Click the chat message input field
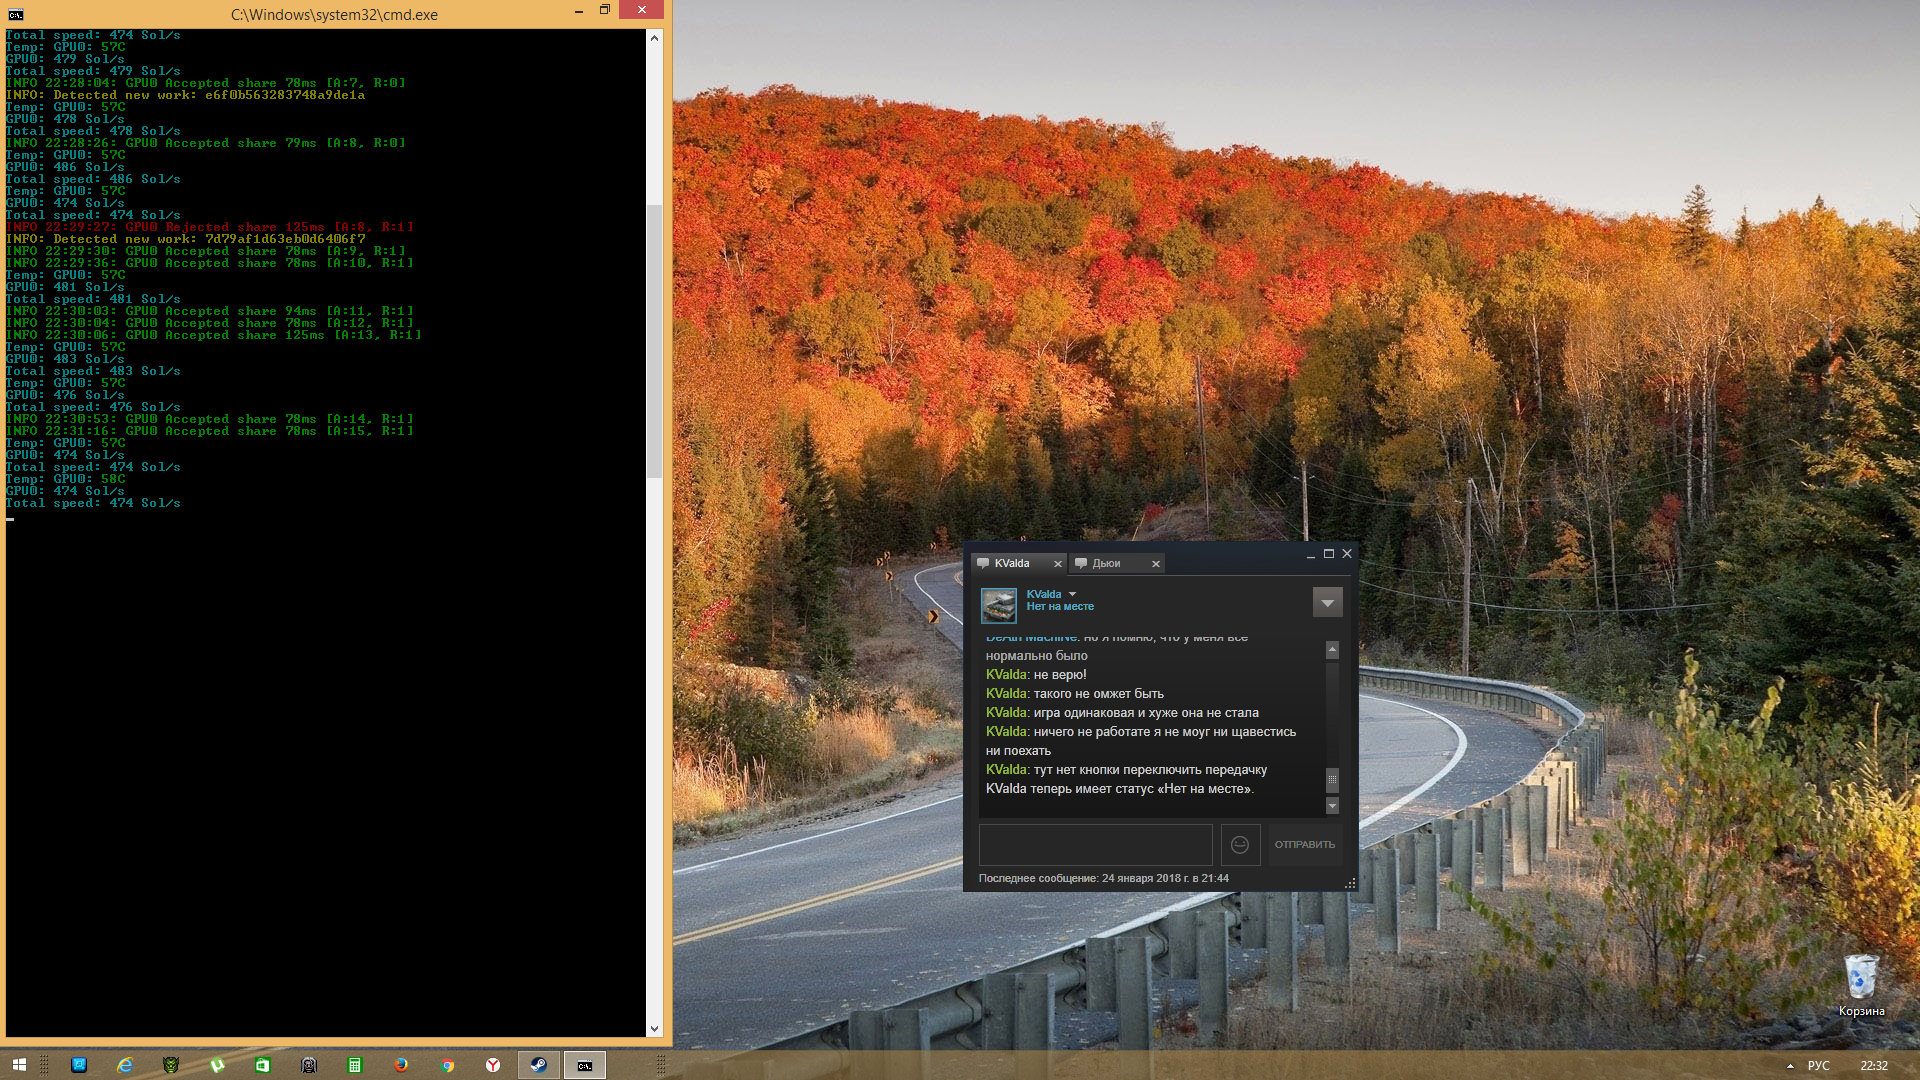The image size is (1920, 1080). coord(1095,845)
